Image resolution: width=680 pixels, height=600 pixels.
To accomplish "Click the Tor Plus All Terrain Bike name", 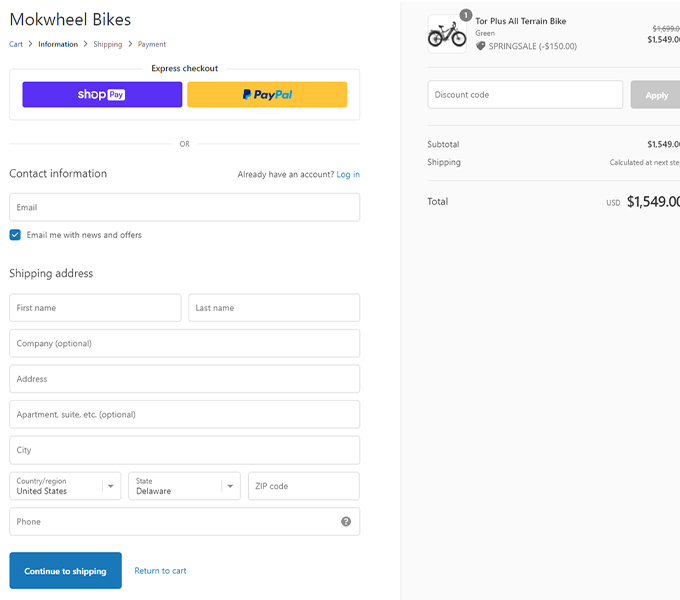I will click(520, 21).
